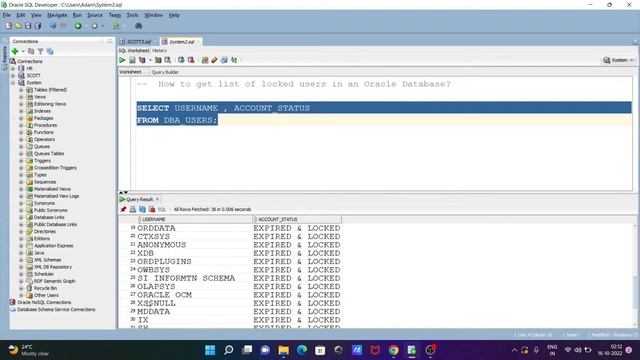
Task: Click the SQL label in Query Result toolbar
Action: point(162,209)
